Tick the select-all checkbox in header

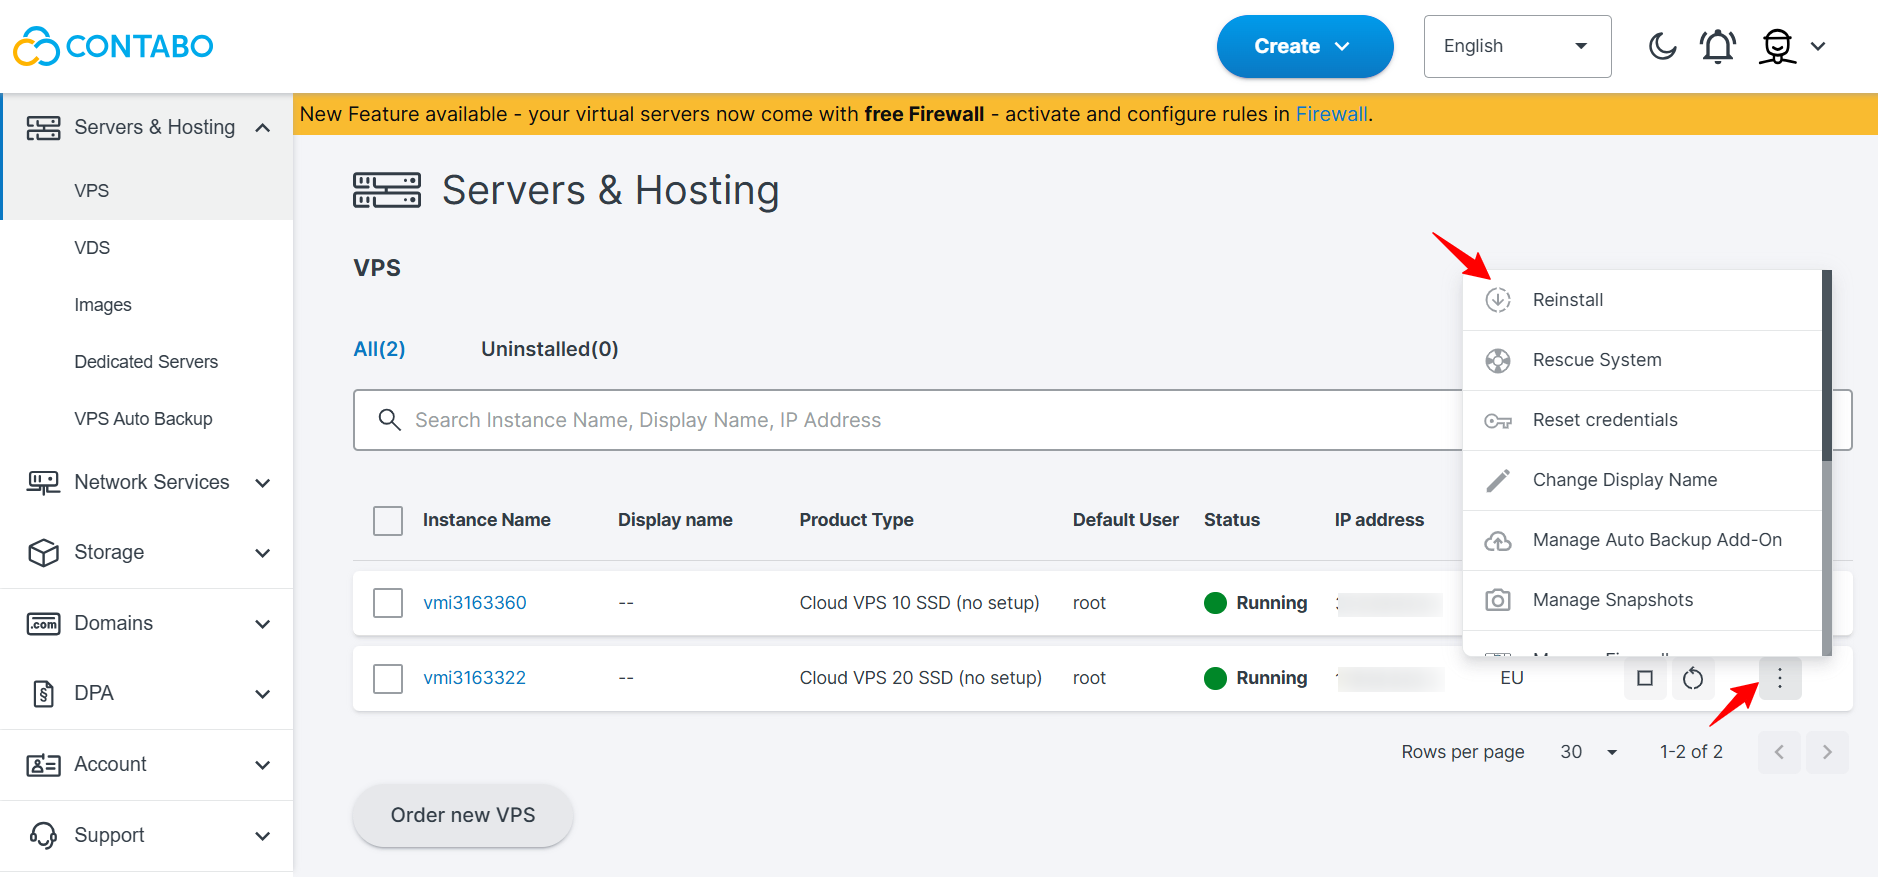pyautogui.click(x=388, y=521)
